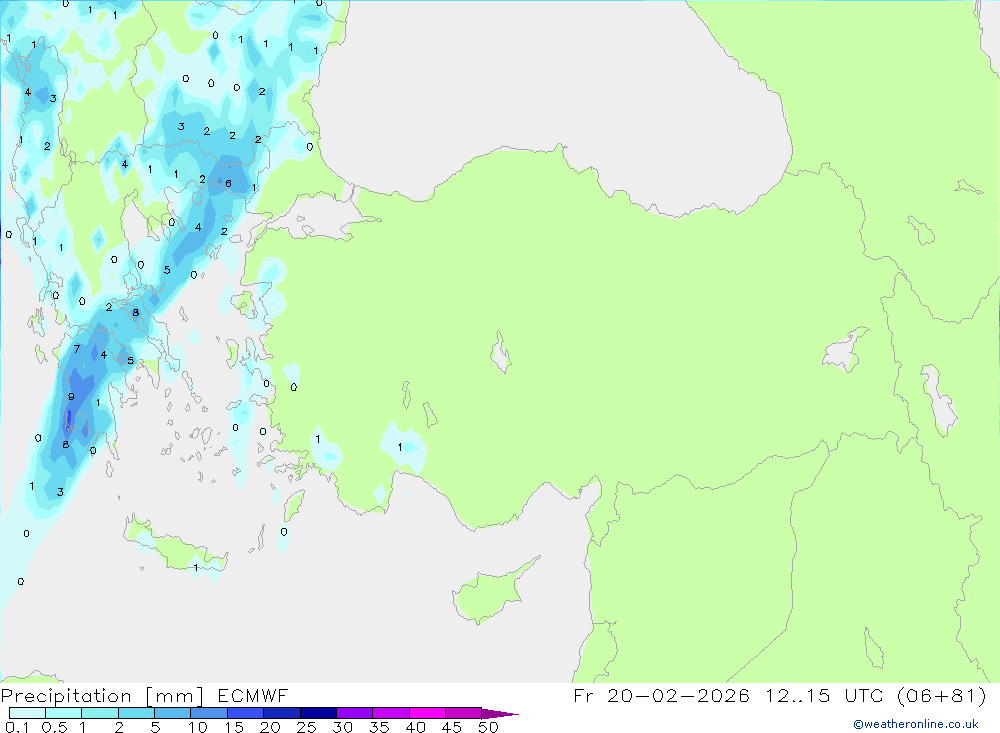1000x733 pixels.
Task: Select the ECMWF model name label
Action: 253,696
